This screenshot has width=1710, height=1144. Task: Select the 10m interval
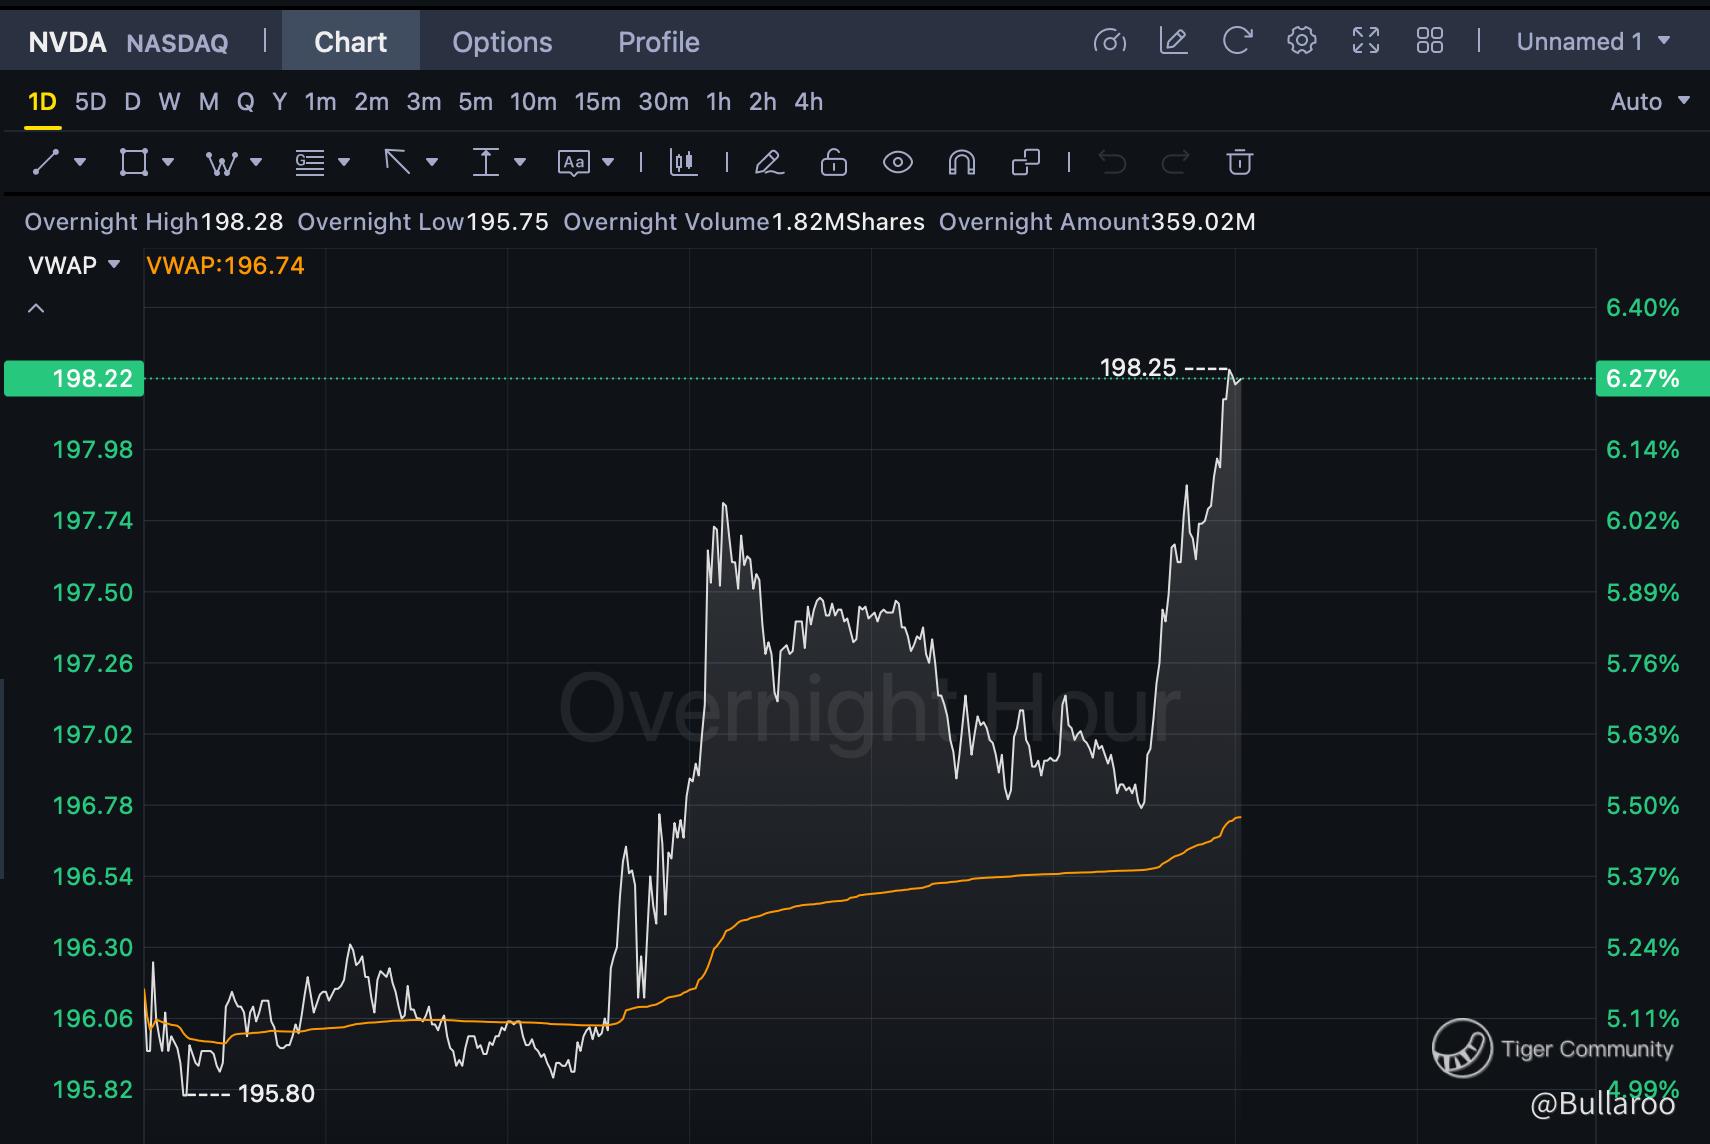click(x=533, y=101)
